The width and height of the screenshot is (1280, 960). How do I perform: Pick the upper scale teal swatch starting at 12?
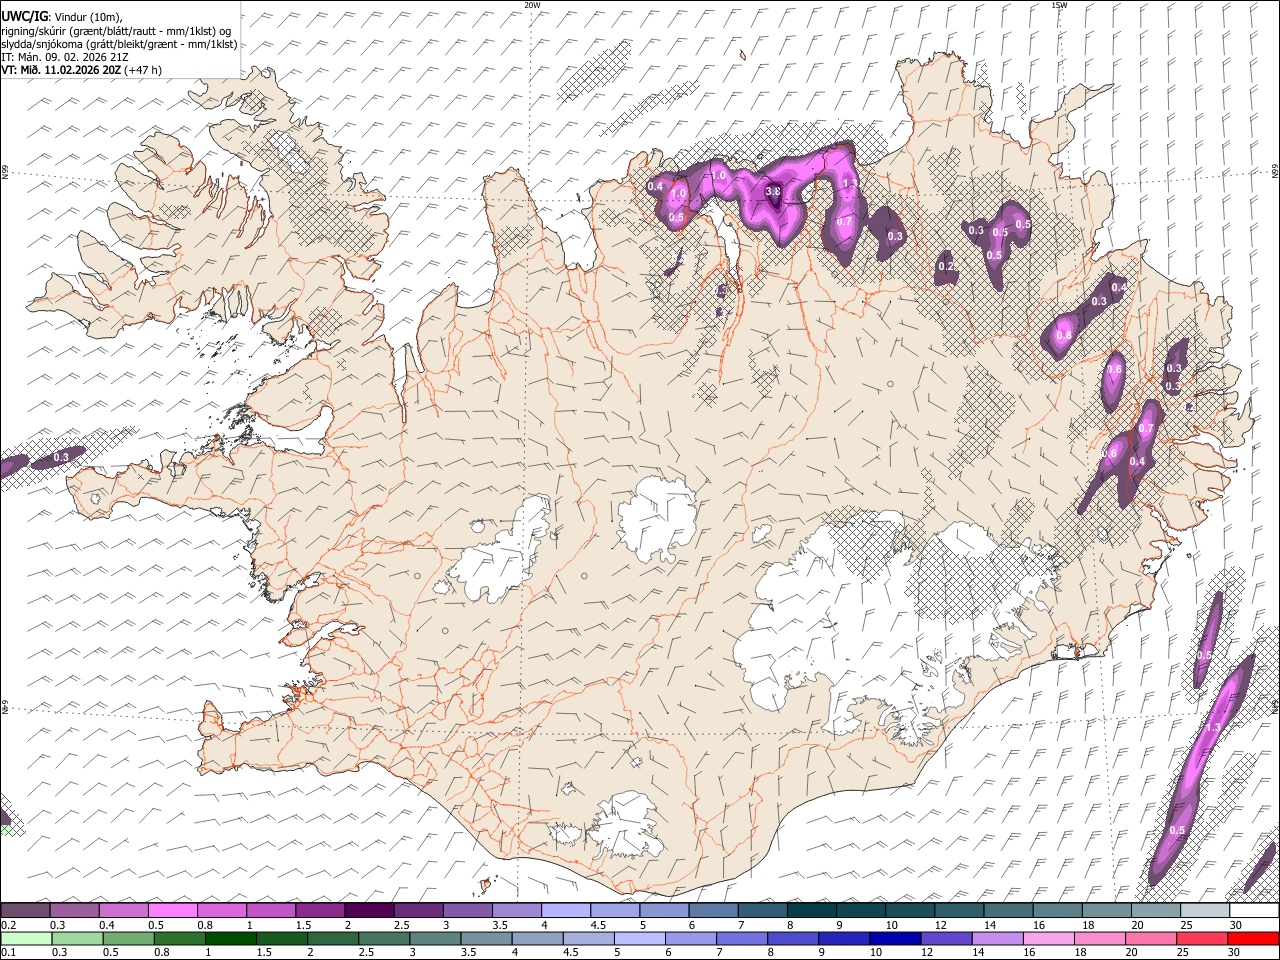[x=959, y=910]
